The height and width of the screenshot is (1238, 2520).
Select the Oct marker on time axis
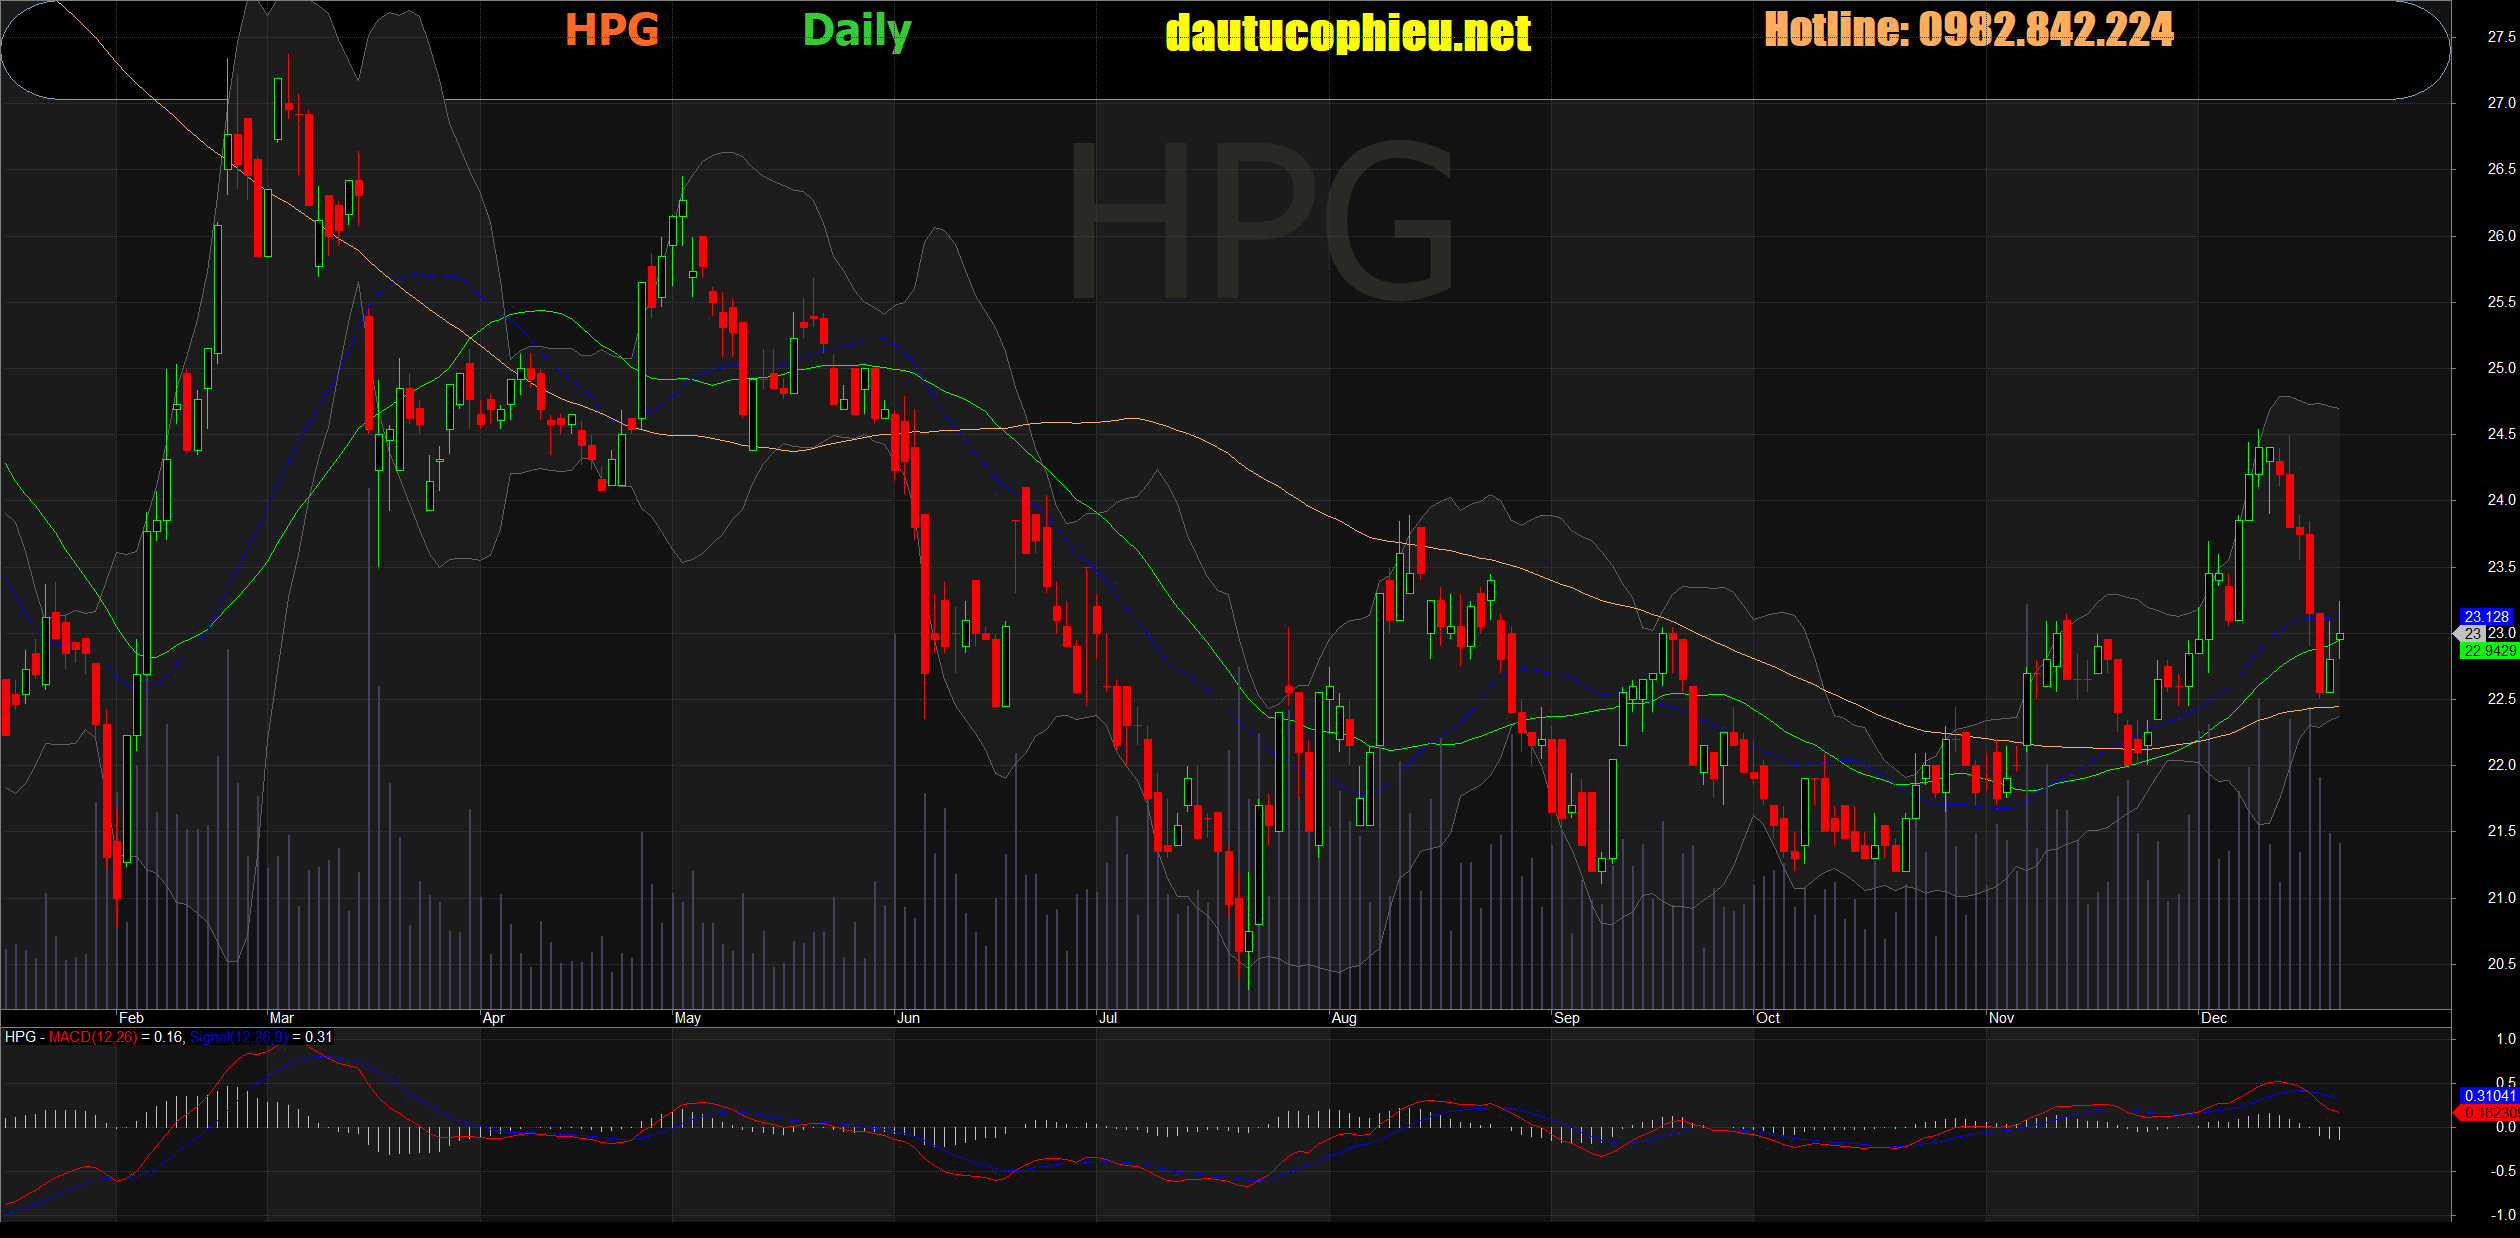(x=1768, y=1018)
